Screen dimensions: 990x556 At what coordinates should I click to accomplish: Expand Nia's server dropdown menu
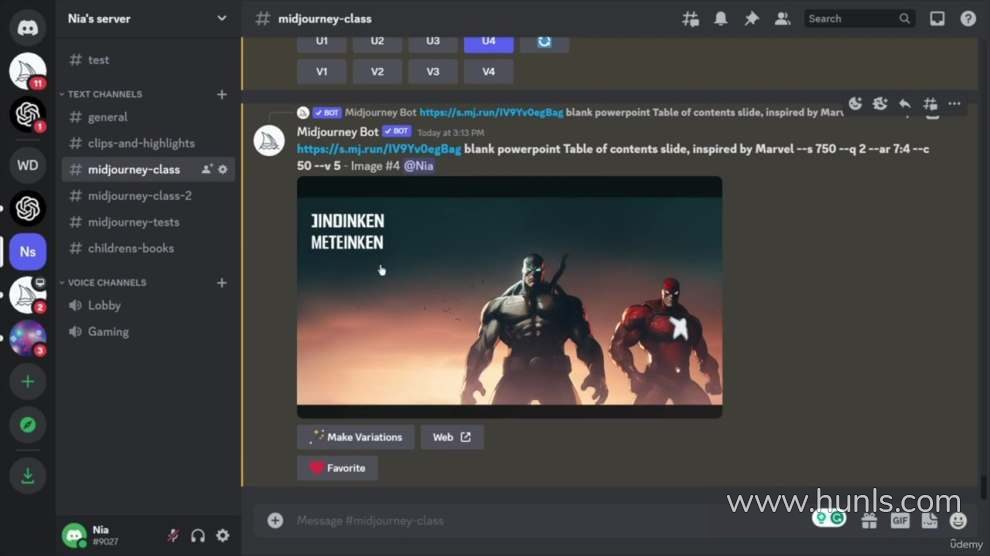point(222,18)
